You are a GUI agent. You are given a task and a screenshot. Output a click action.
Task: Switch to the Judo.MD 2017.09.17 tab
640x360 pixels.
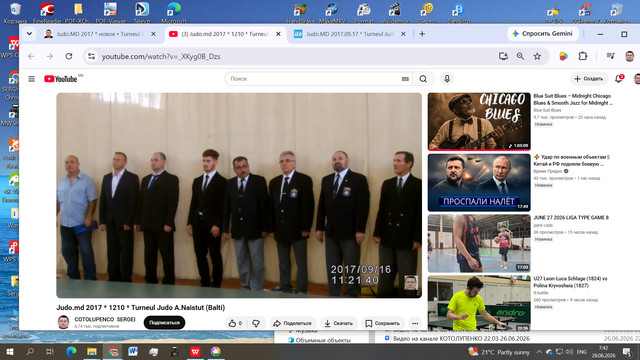[x=349, y=34]
